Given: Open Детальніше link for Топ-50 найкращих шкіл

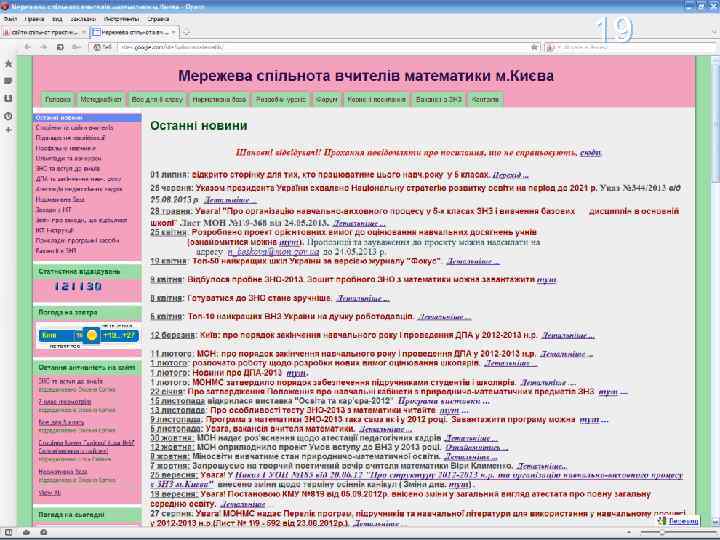Looking at the screenshot, I should tap(473, 261).
